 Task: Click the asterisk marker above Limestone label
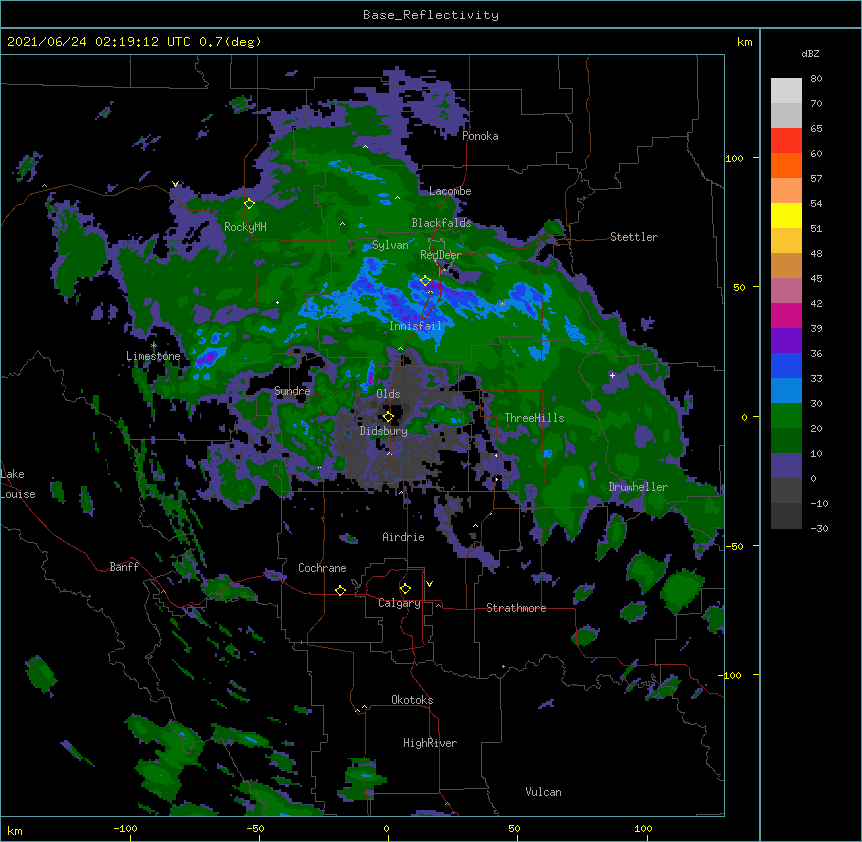click(153, 346)
